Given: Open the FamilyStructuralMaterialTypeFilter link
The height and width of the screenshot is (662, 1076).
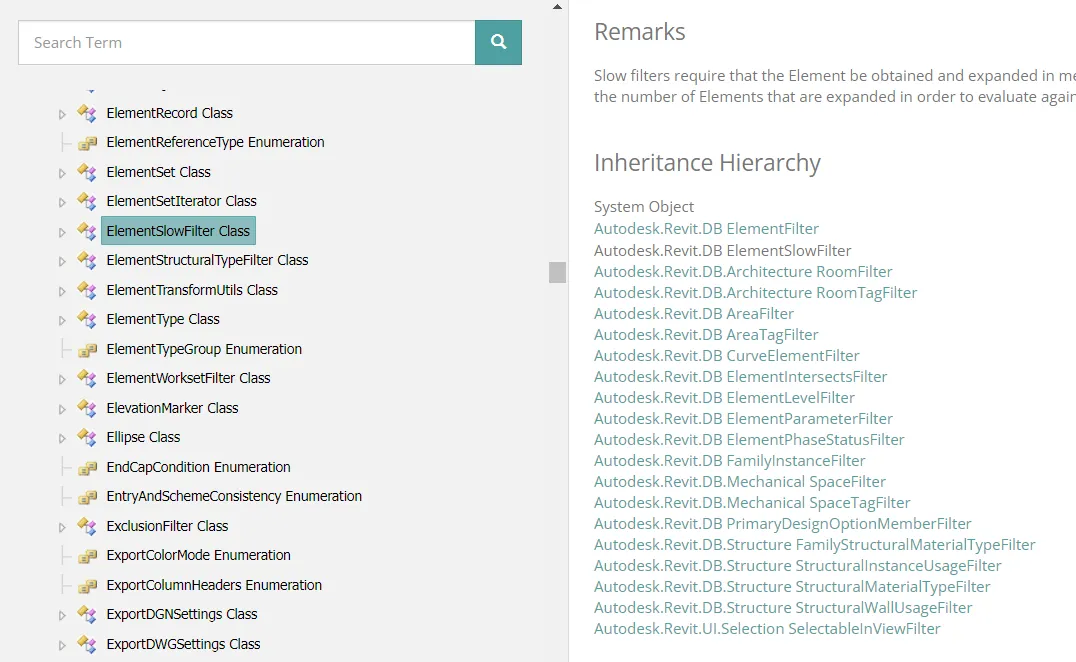Looking at the screenshot, I should 815,545.
